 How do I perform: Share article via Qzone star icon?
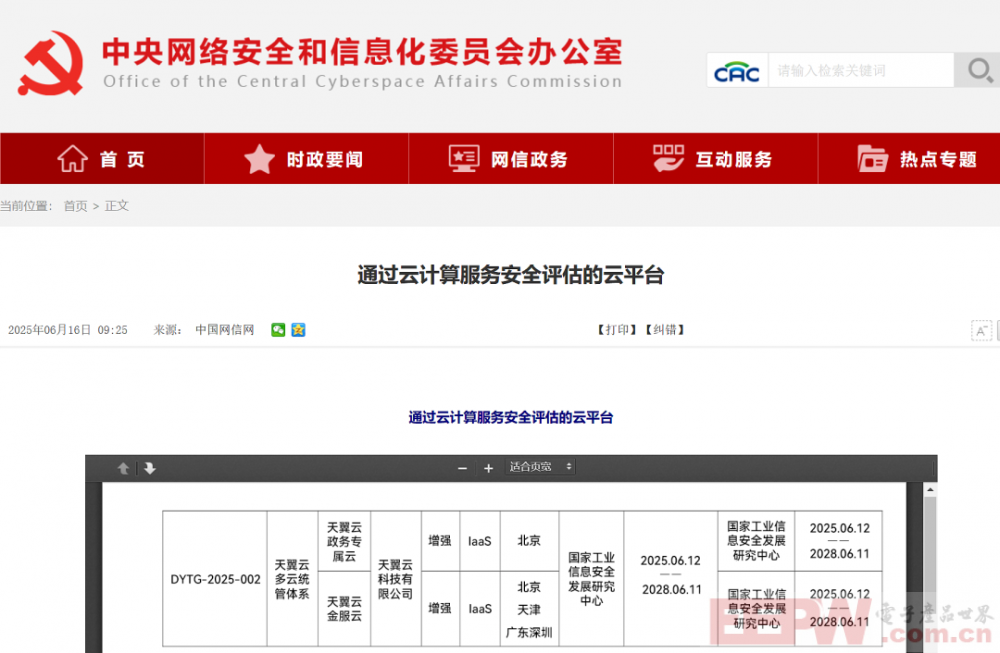pos(298,330)
